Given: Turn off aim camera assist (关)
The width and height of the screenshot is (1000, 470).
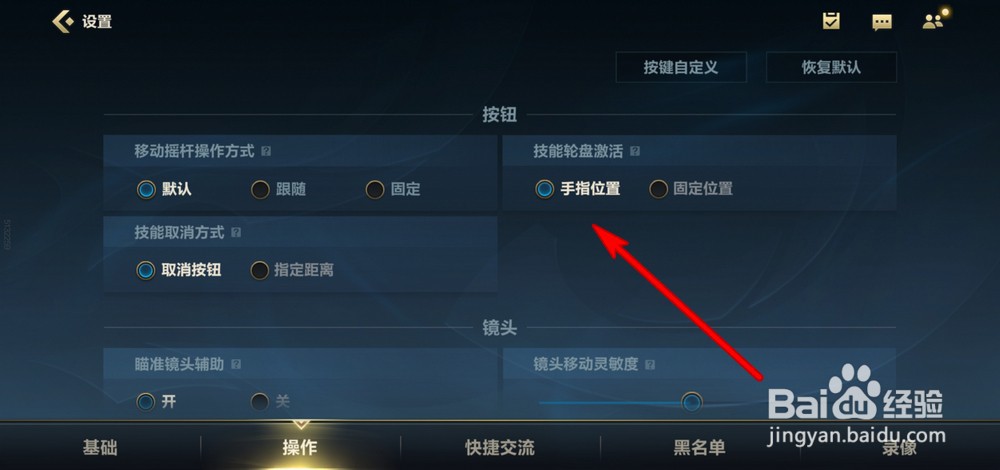Looking at the screenshot, I should click(270, 402).
